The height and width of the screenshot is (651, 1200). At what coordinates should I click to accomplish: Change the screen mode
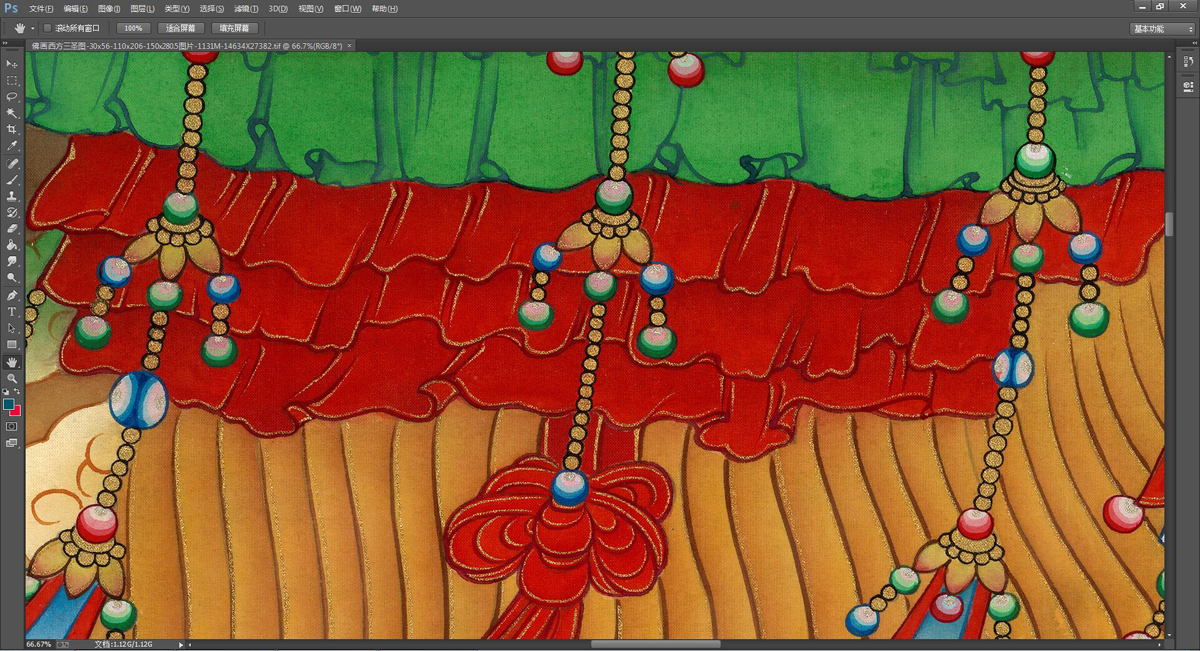(x=12, y=443)
